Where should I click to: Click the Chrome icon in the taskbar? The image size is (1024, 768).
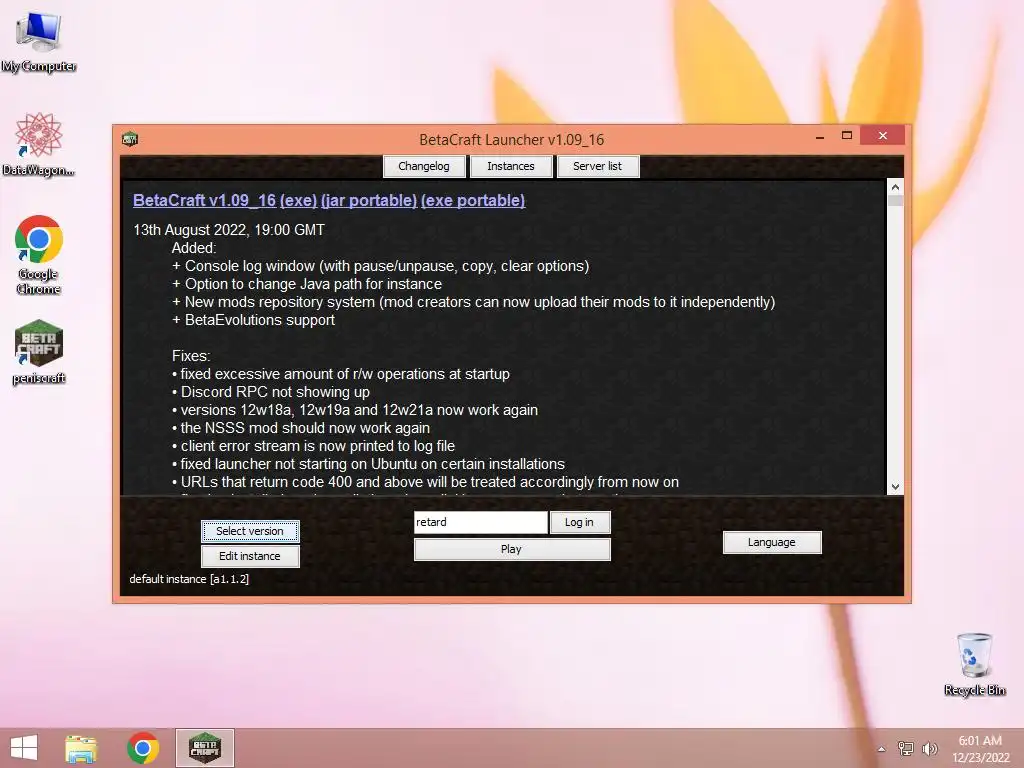pos(143,748)
